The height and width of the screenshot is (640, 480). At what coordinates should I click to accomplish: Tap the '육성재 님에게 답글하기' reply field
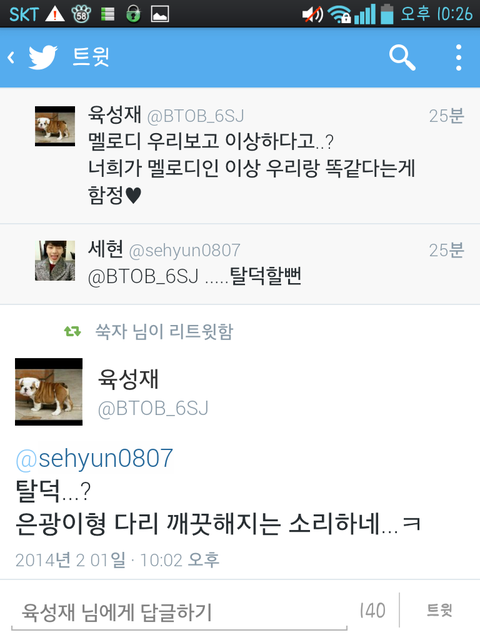click(179, 611)
